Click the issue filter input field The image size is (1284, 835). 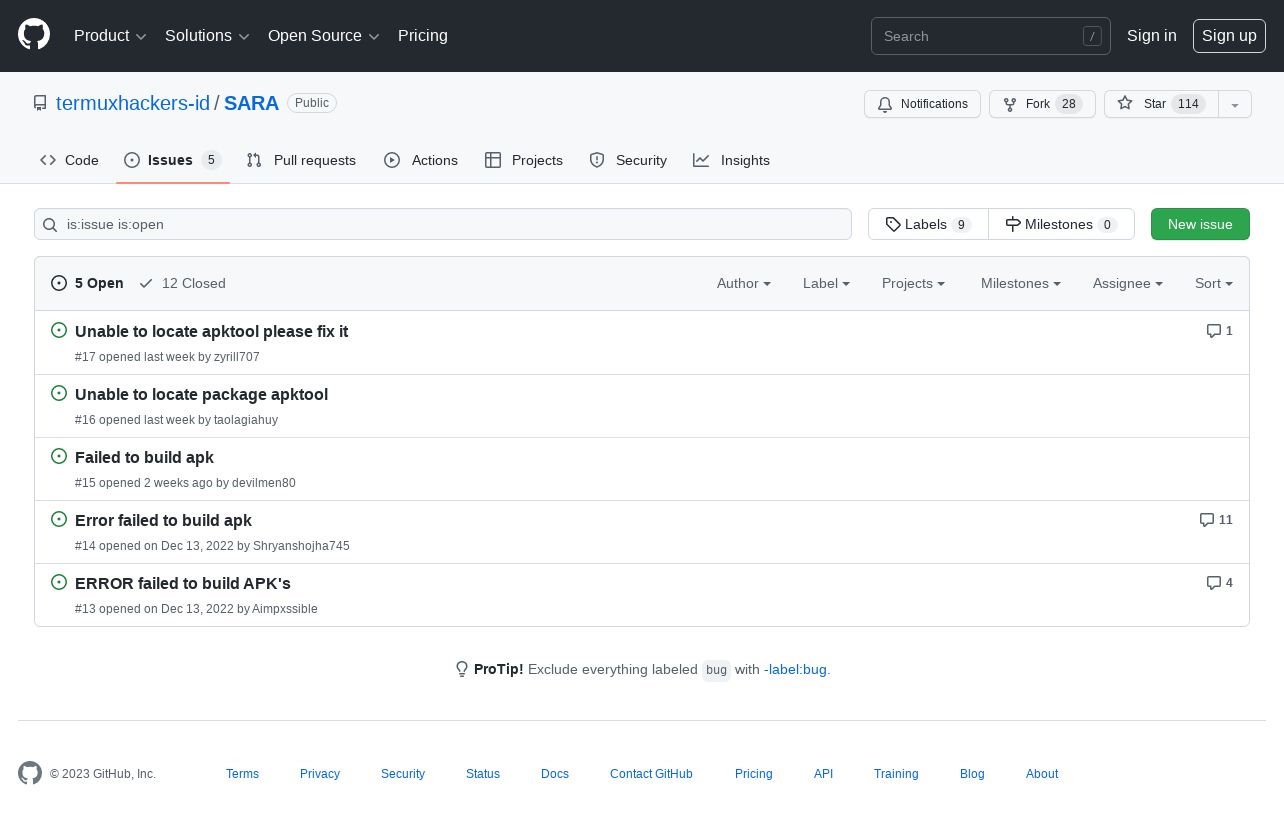point(443,224)
